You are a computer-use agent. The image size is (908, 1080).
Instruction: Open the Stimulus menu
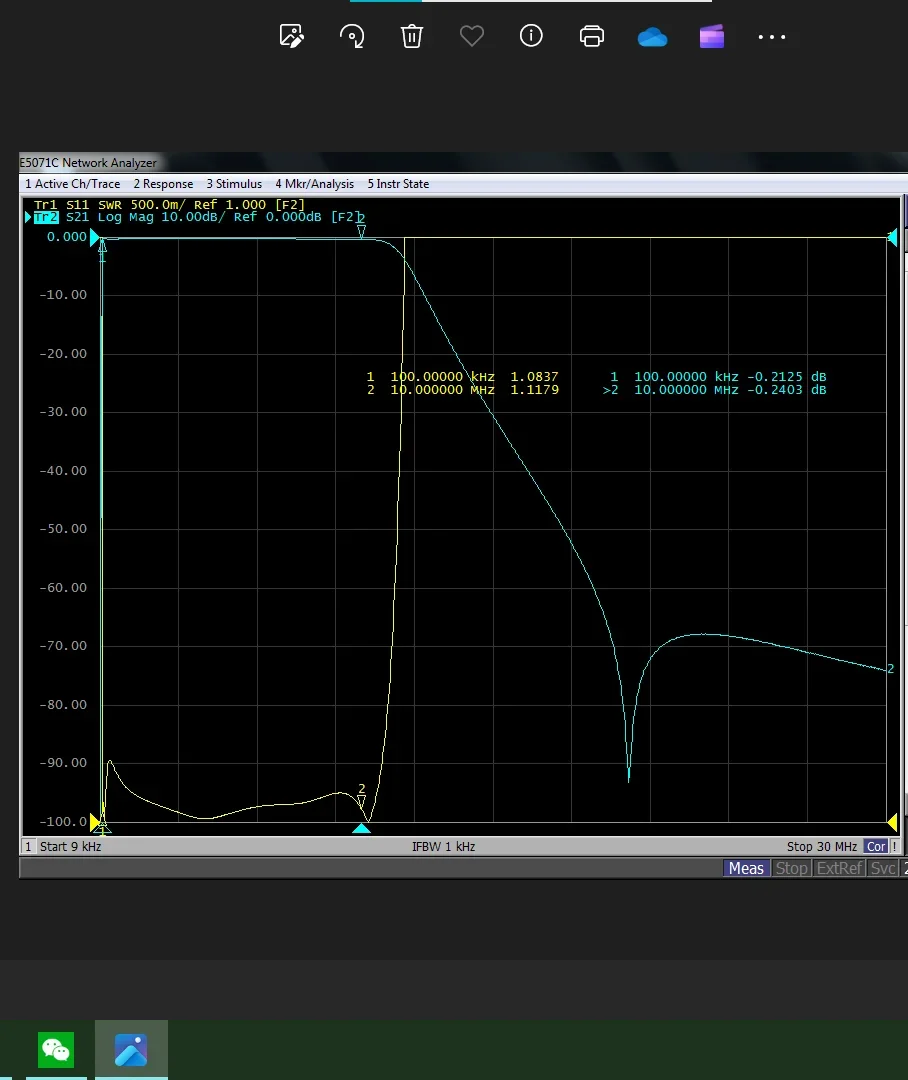pos(234,184)
